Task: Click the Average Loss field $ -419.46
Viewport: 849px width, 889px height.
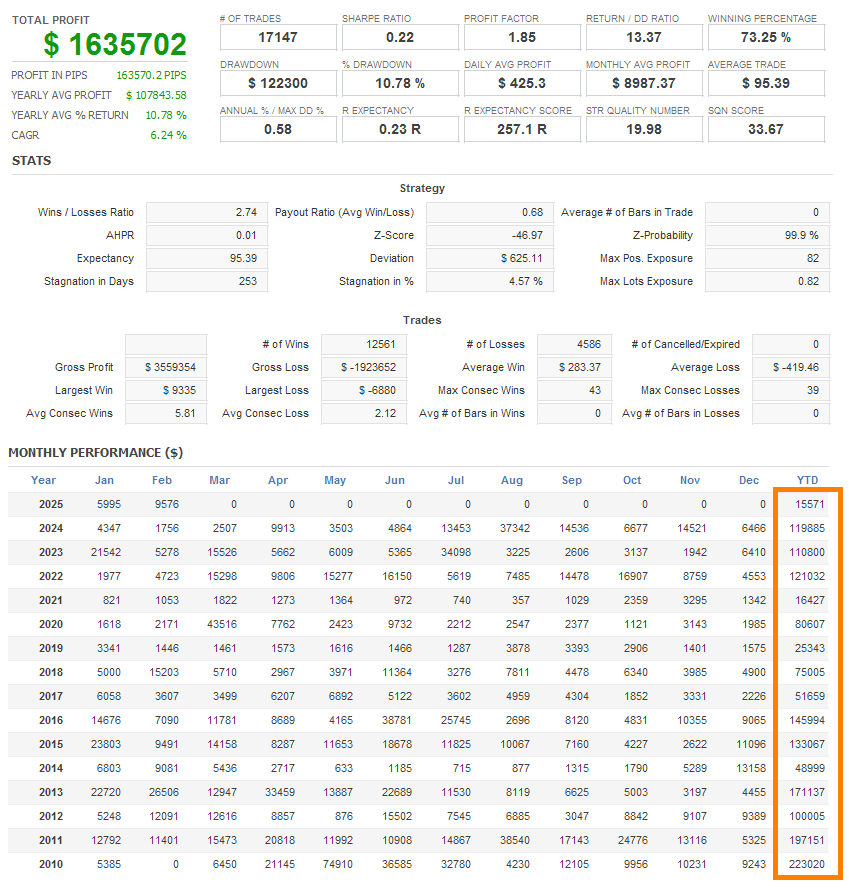Action: (x=791, y=367)
